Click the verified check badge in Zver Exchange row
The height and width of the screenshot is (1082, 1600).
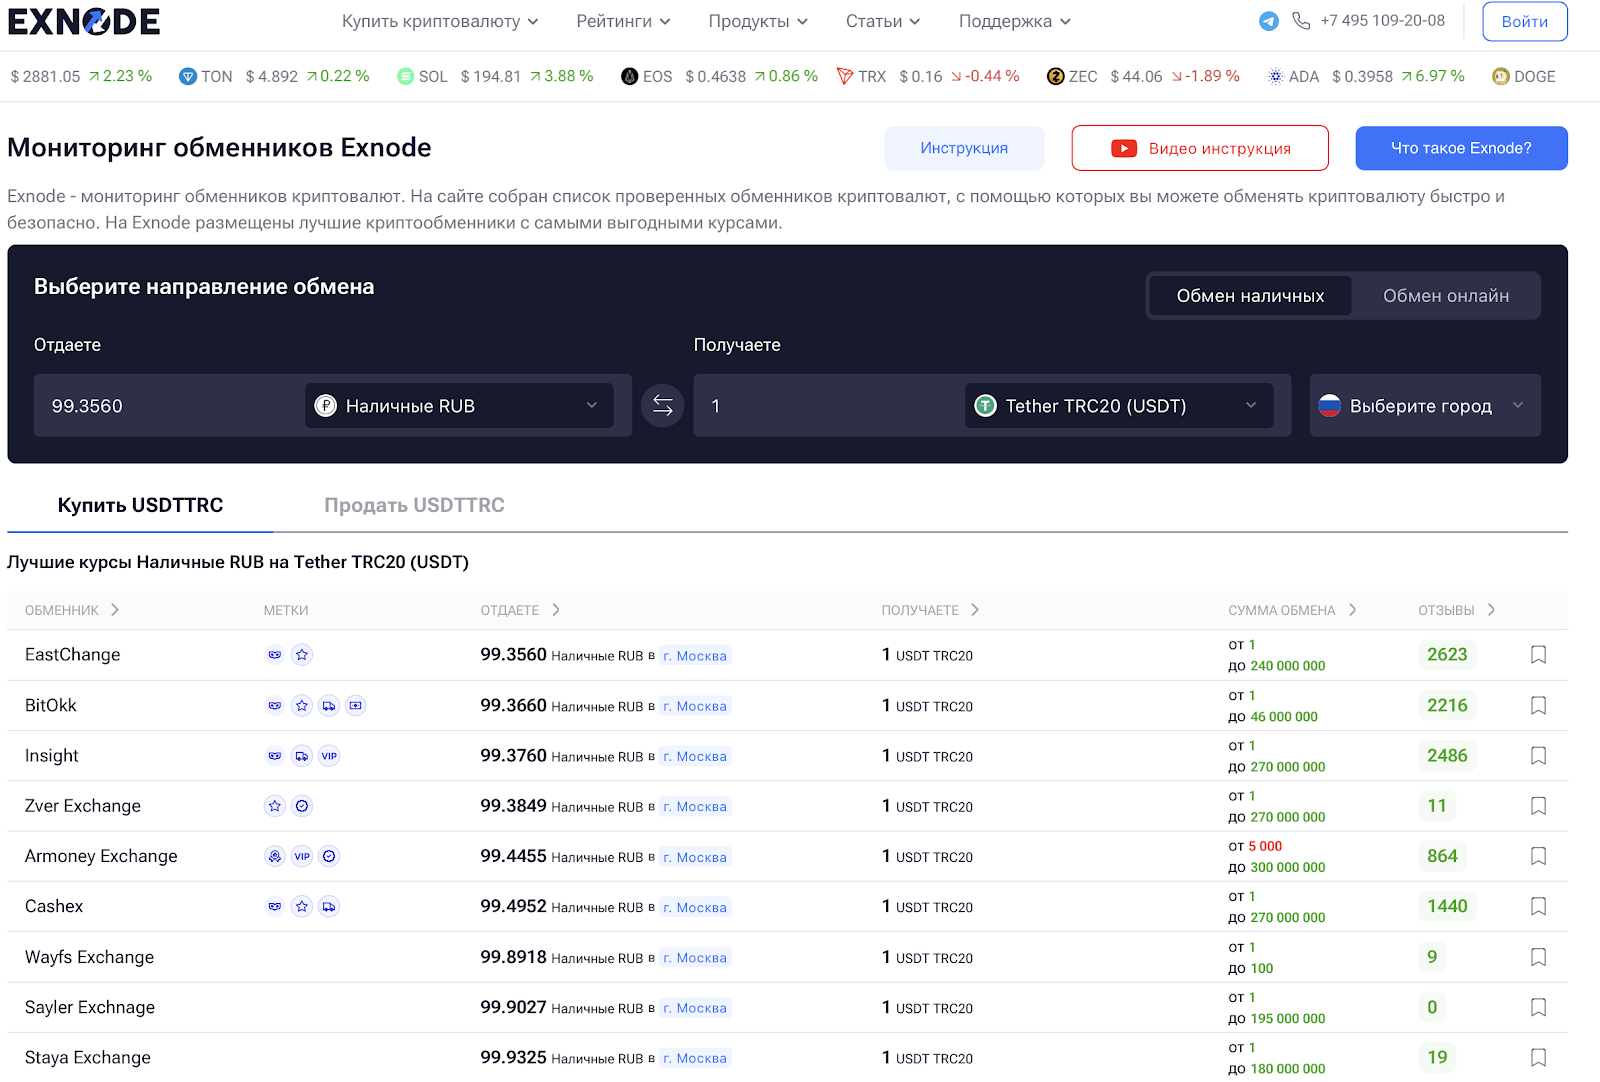pyautogui.click(x=302, y=806)
